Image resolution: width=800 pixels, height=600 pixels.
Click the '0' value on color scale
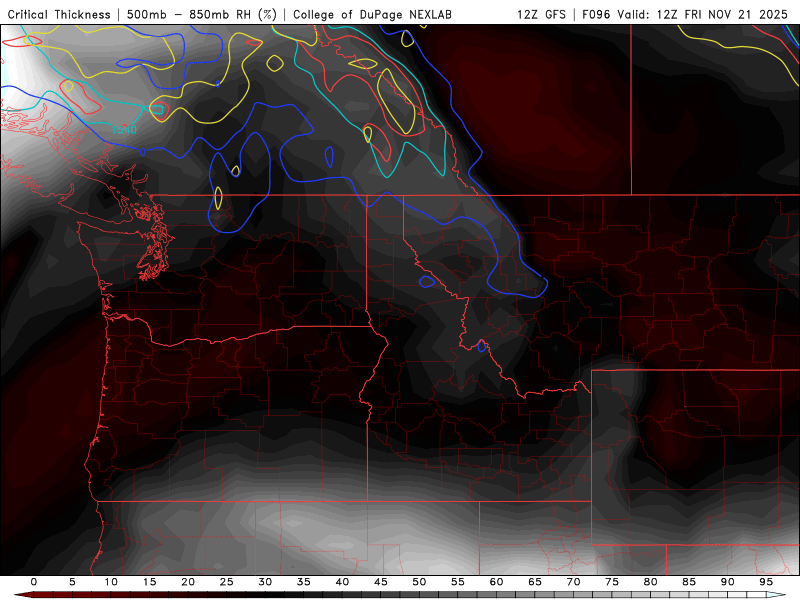(x=34, y=582)
